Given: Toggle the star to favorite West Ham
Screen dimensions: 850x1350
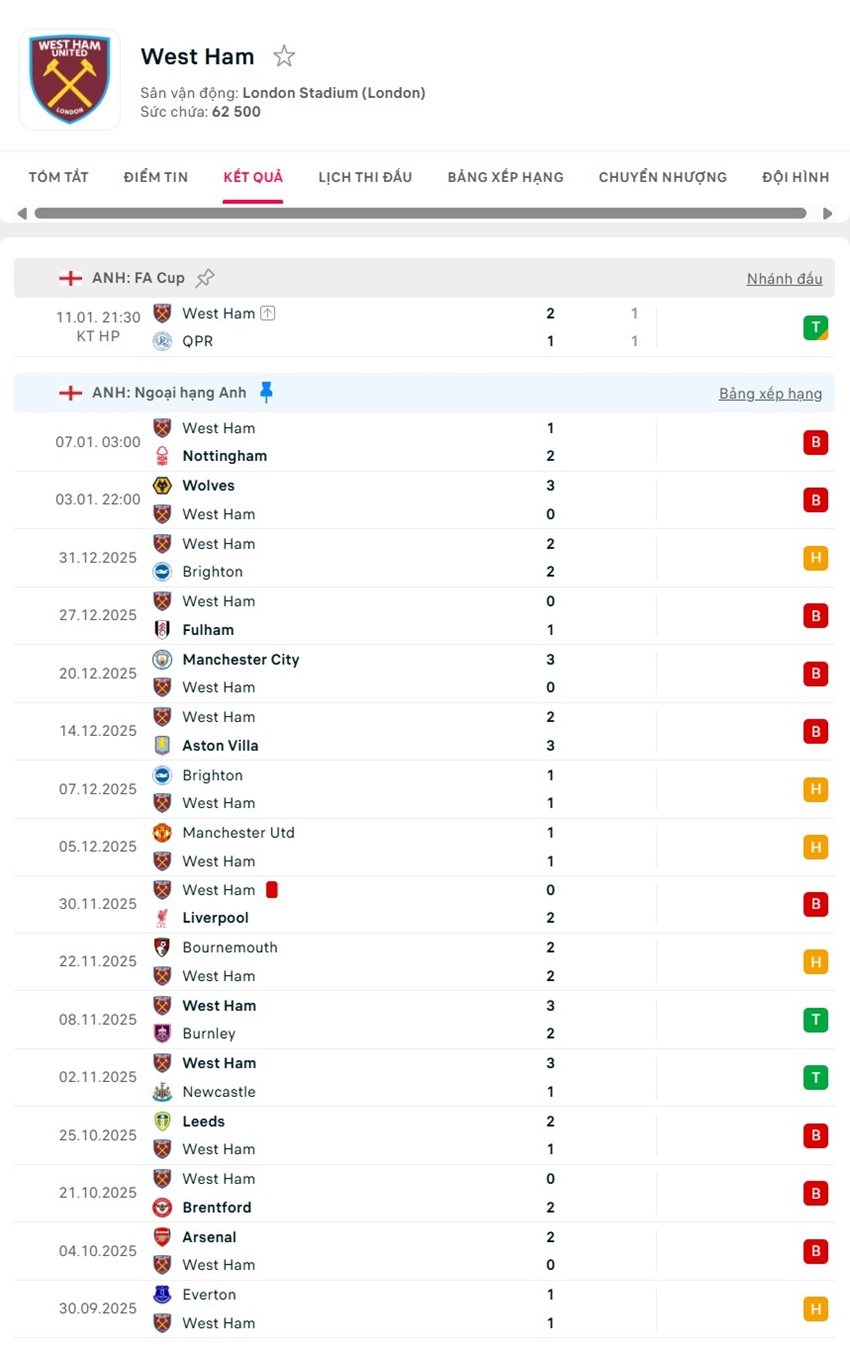Looking at the screenshot, I should point(283,56).
